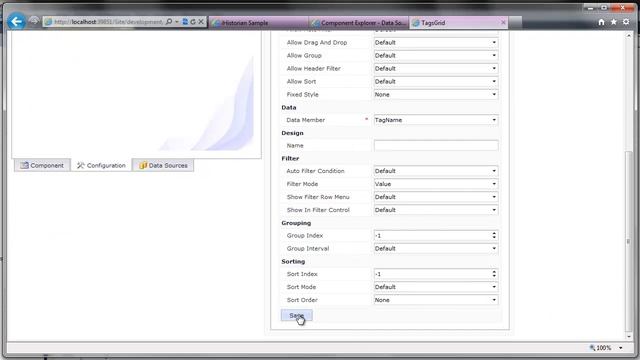Increase Group Index with up spinner
Viewport: 640px width, 360px height.
coord(494,233)
